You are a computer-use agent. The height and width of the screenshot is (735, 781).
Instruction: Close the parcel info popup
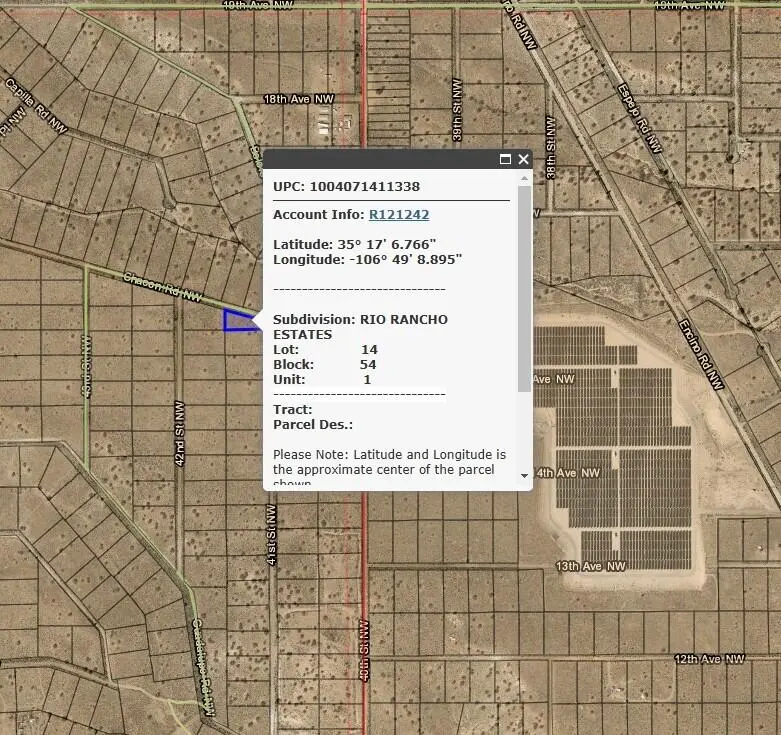click(x=523, y=159)
